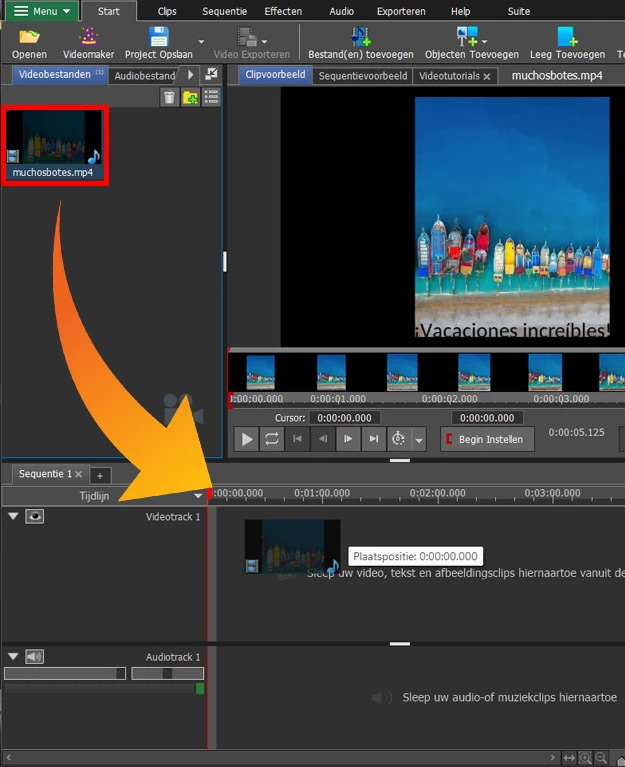This screenshot has width=625, height=767.
Task: Show more bin tabs arrow
Action: 191,75
